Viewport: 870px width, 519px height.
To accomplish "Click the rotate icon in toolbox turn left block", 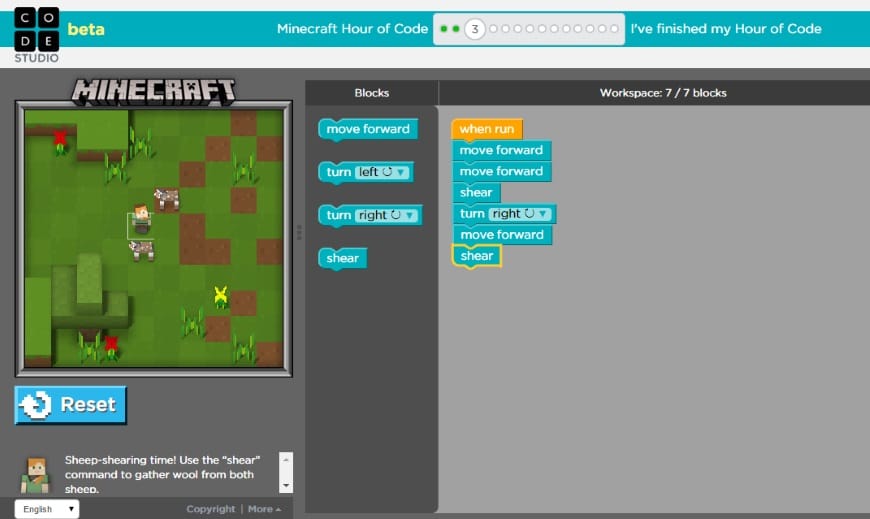I will point(387,172).
